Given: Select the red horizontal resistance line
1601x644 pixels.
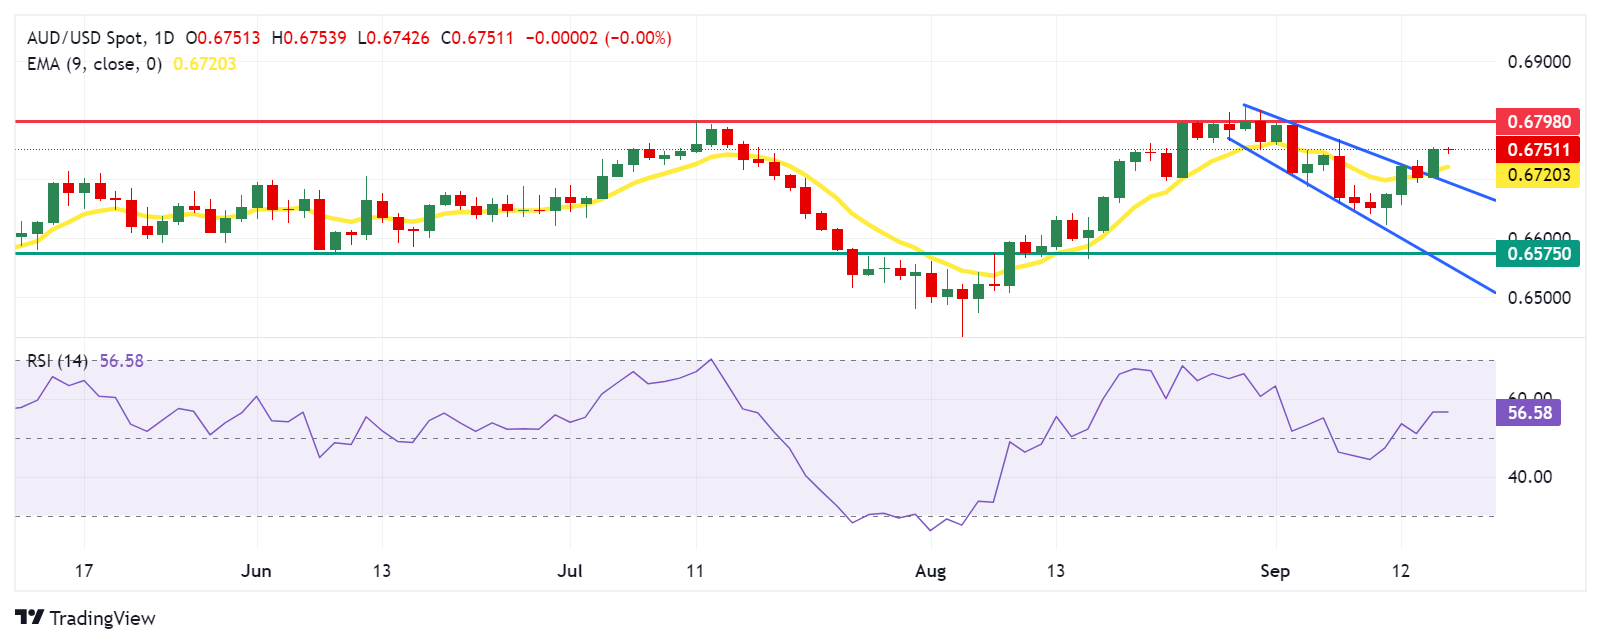Looking at the screenshot, I should click(x=755, y=121).
